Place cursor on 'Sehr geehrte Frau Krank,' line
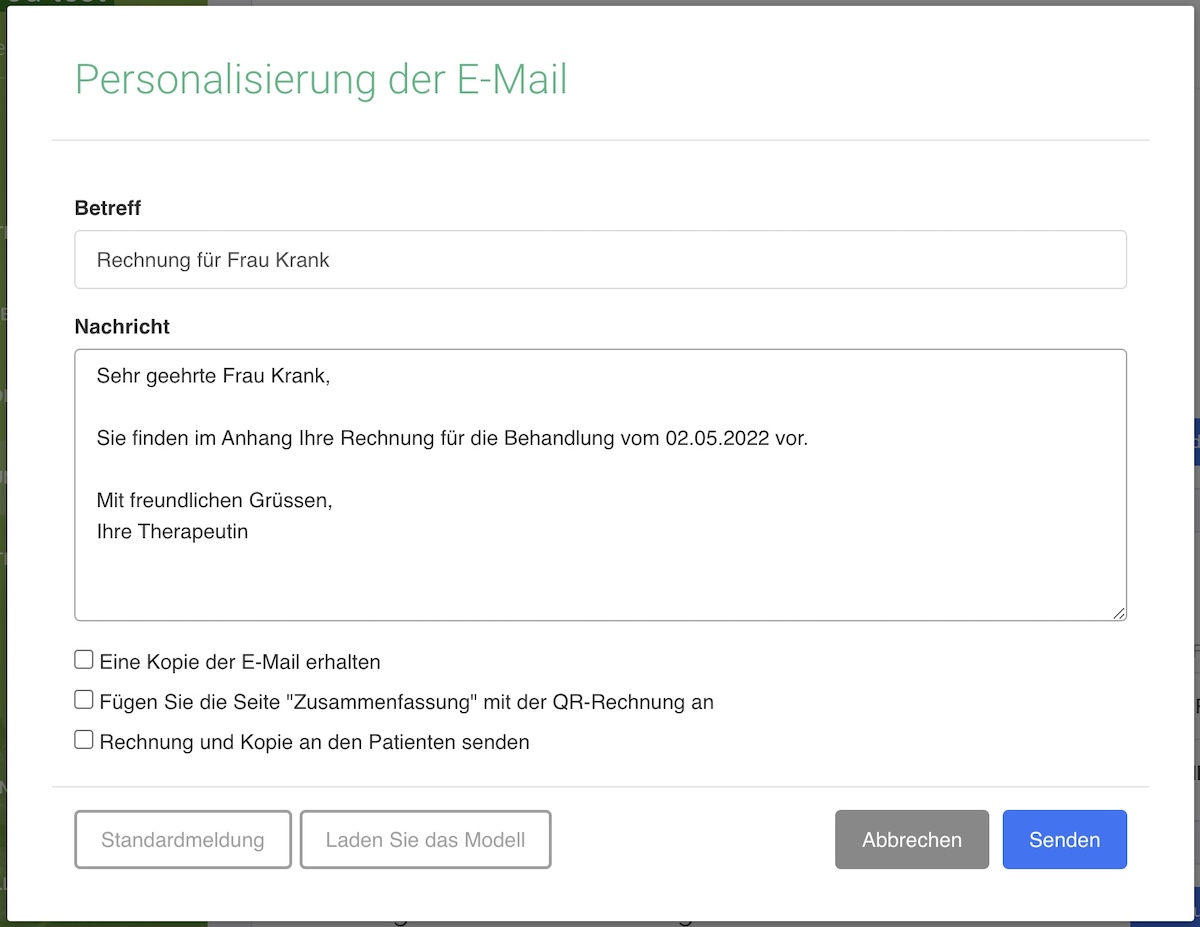The image size is (1200, 927). [x=213, y=376]
